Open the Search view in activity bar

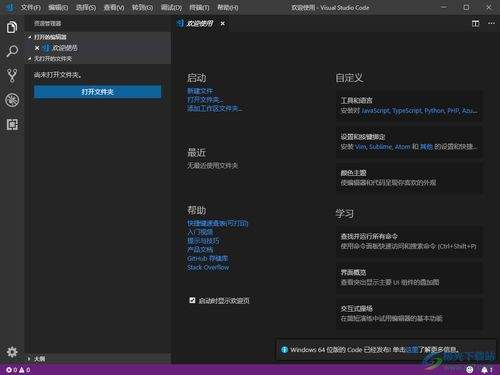coord(12,51)
